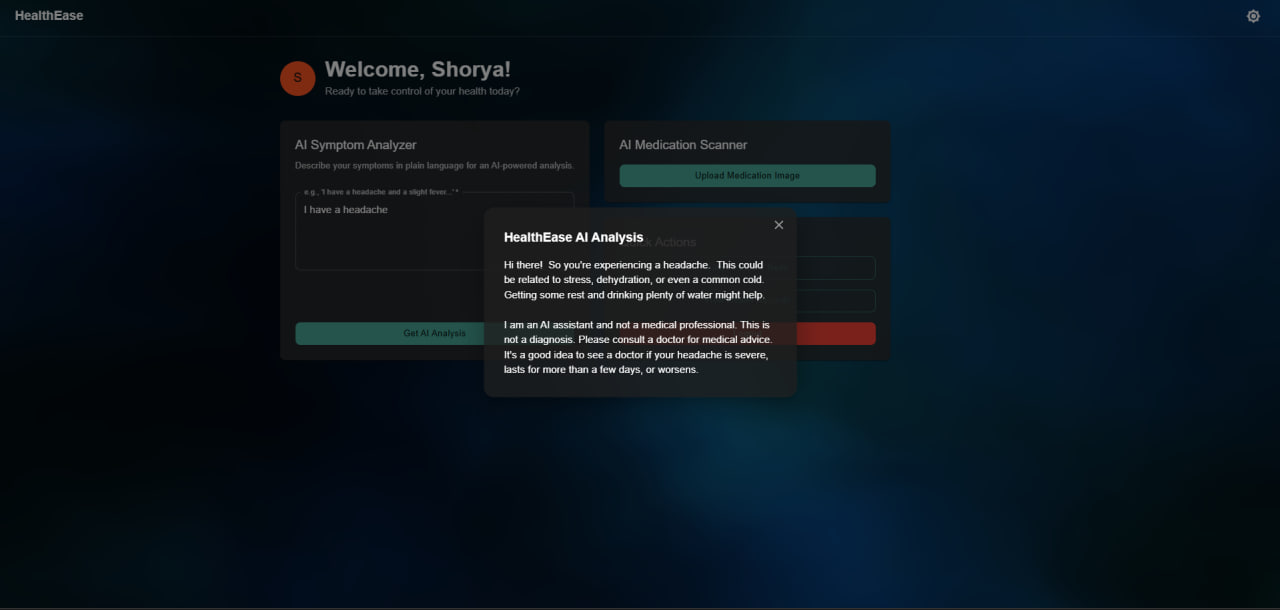Click the Upload Medication Image button
The height and width of the screenshot is (610, 1280).
click(747, 176)
